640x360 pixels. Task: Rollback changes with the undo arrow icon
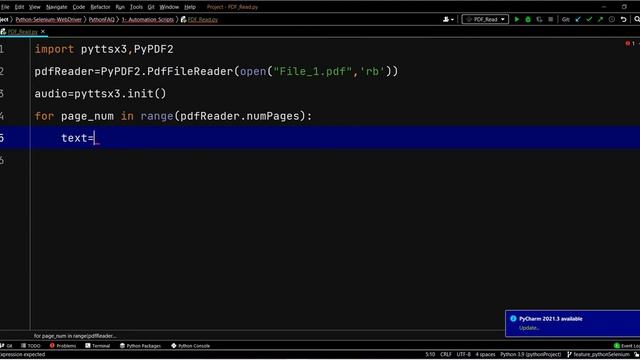(623, 19)
